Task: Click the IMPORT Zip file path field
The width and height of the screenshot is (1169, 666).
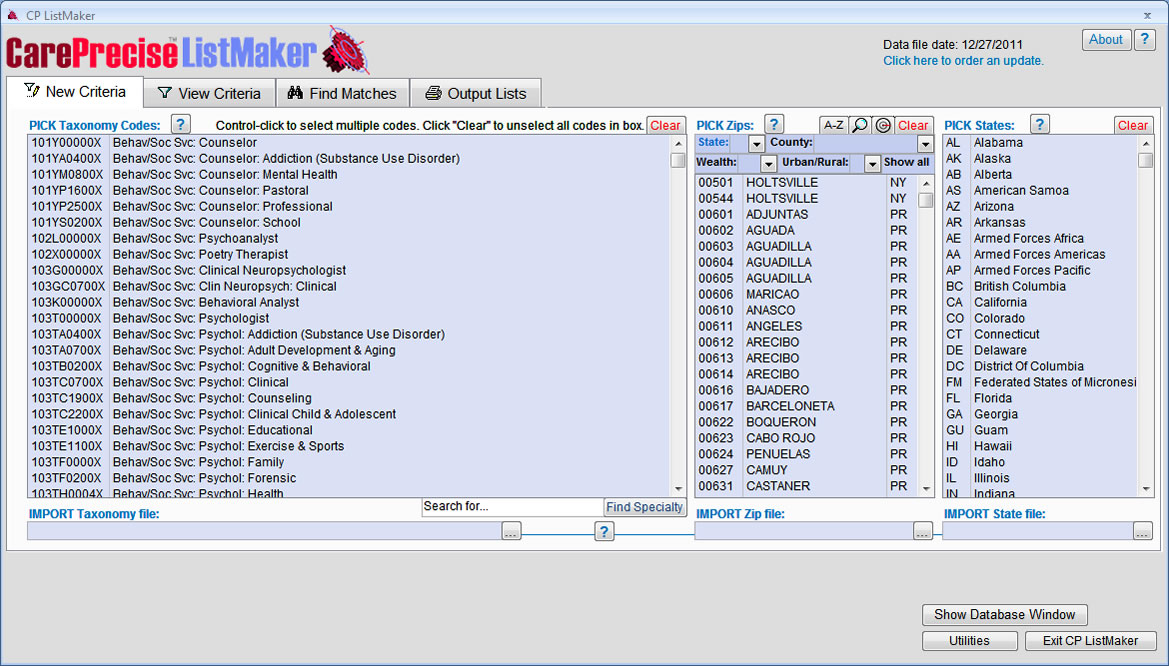Action: 804,531
